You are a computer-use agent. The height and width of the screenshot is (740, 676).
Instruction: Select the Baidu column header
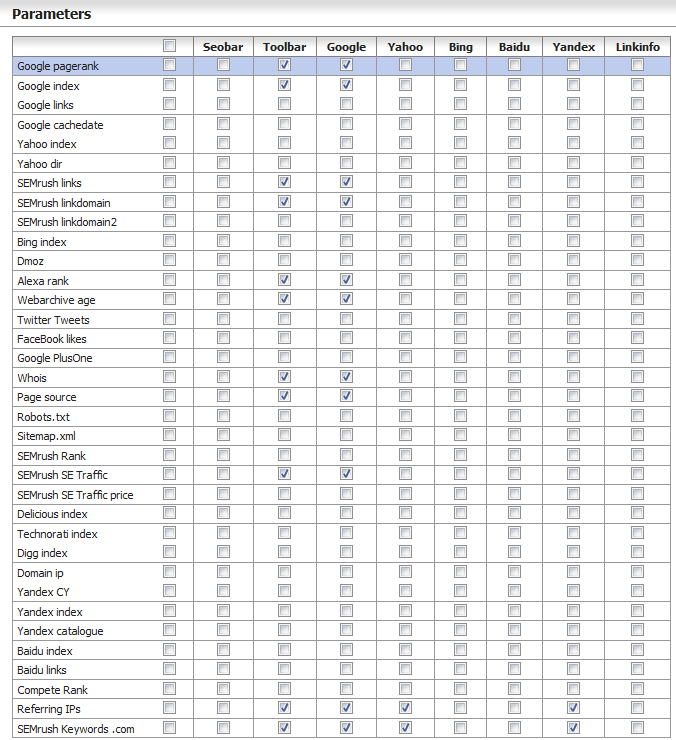[x=514, y=47]
